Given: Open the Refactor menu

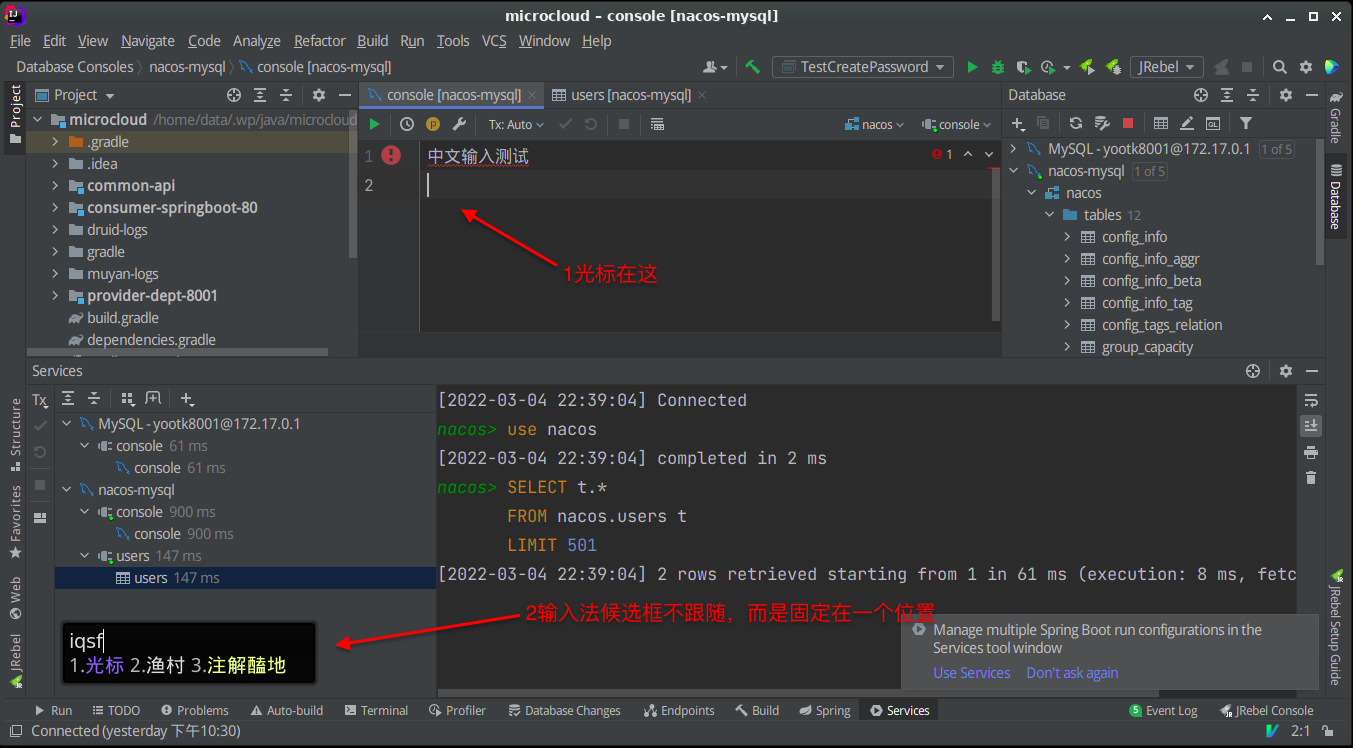Looking at the screenshot, I should pyautogui.click(x=320, y=41).
